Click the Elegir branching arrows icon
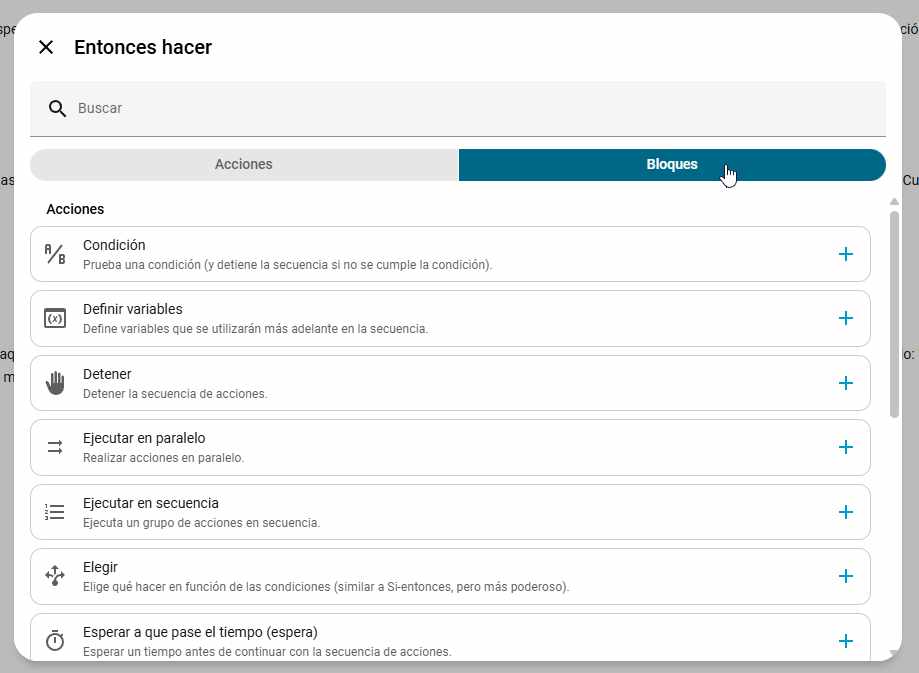The image size is (919, 673). click(x=55, y=576)
